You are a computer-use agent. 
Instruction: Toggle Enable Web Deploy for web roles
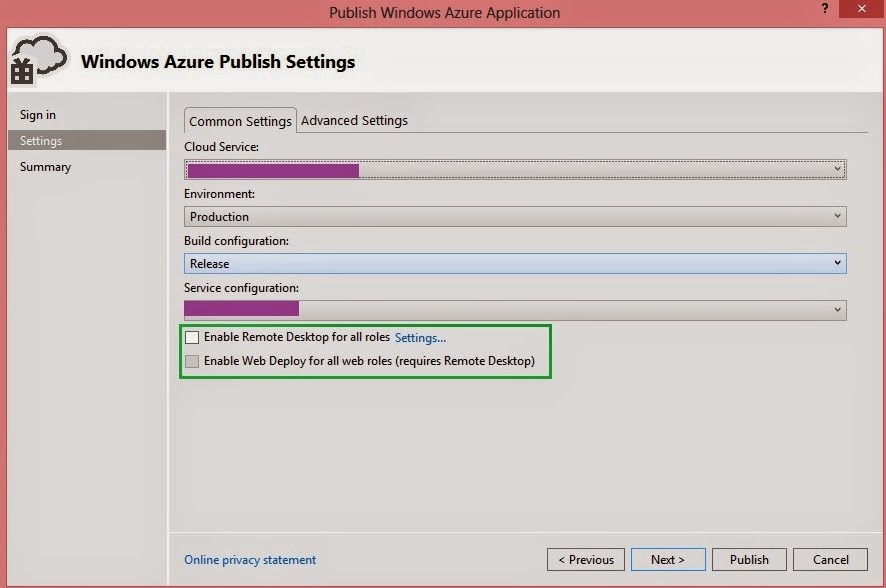pyautogui.click(x=192, y=361)
